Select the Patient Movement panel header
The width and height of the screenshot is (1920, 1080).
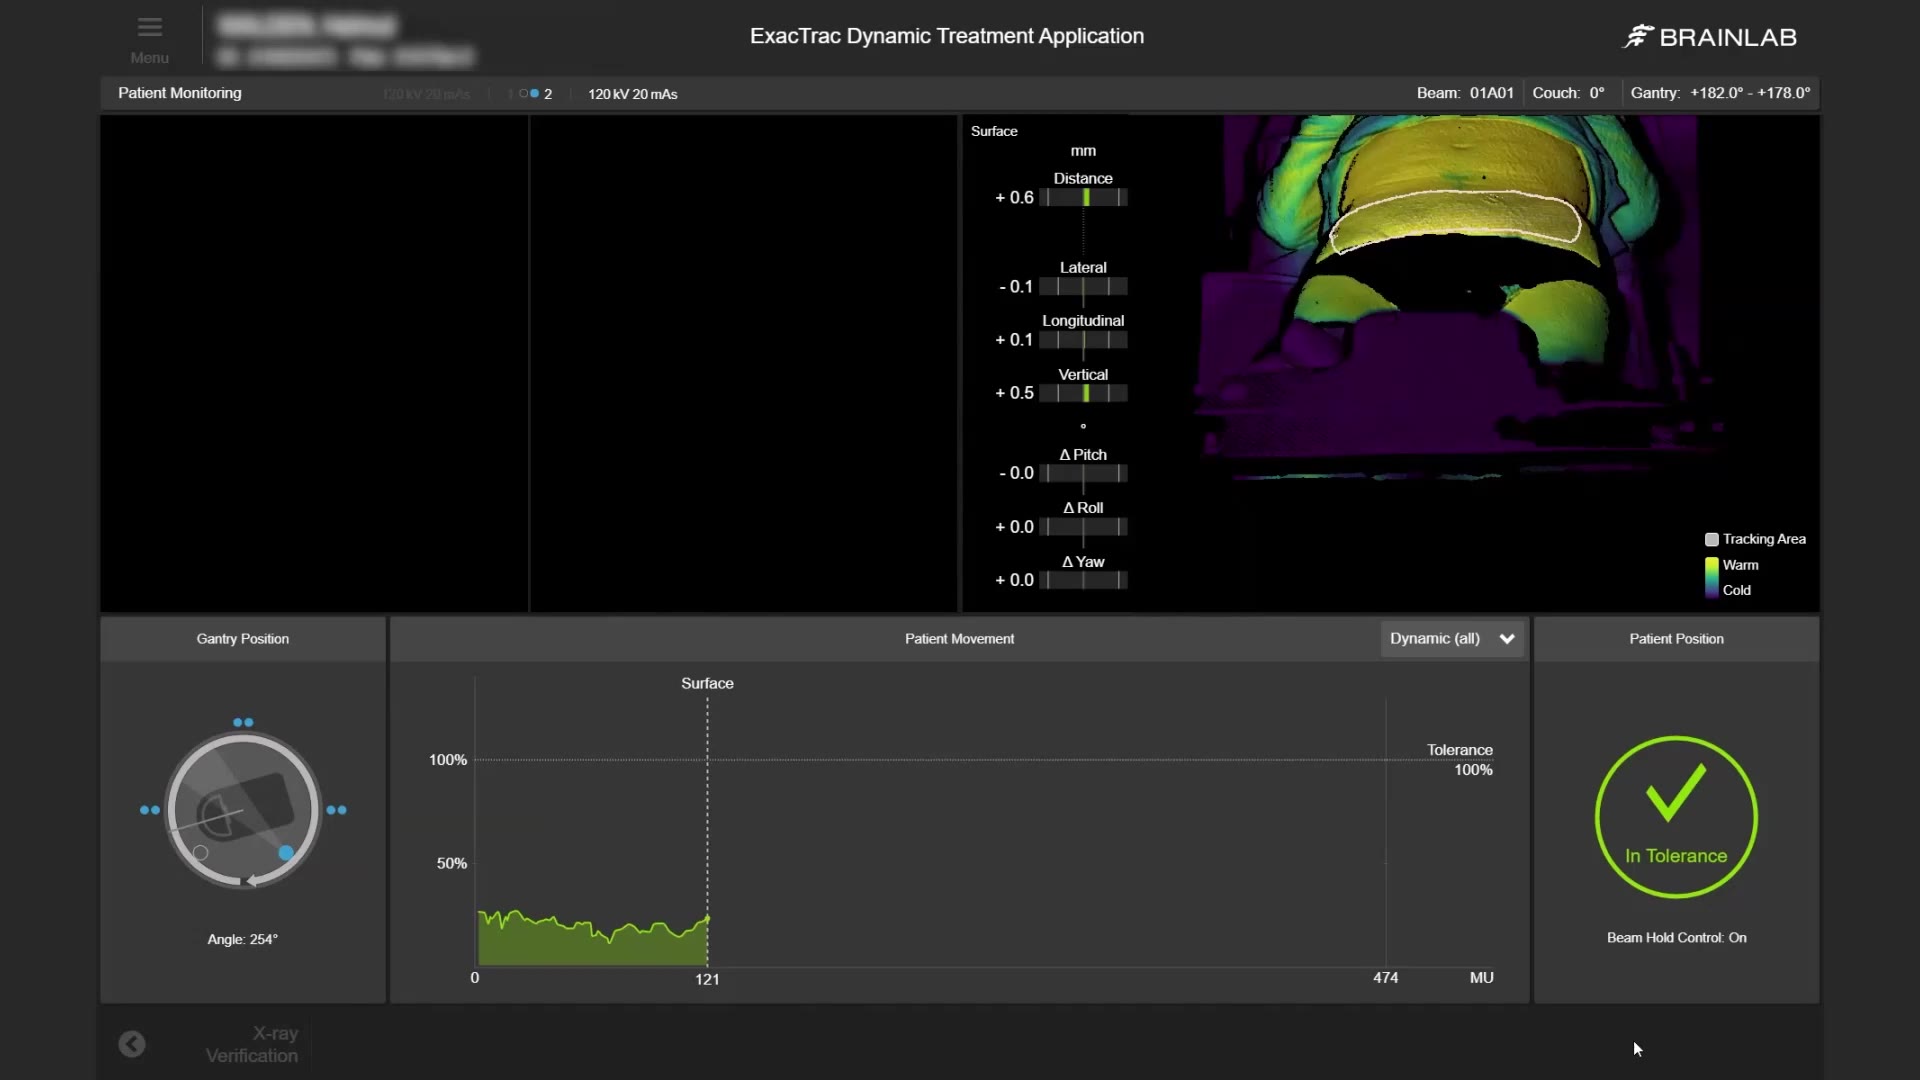959,639
